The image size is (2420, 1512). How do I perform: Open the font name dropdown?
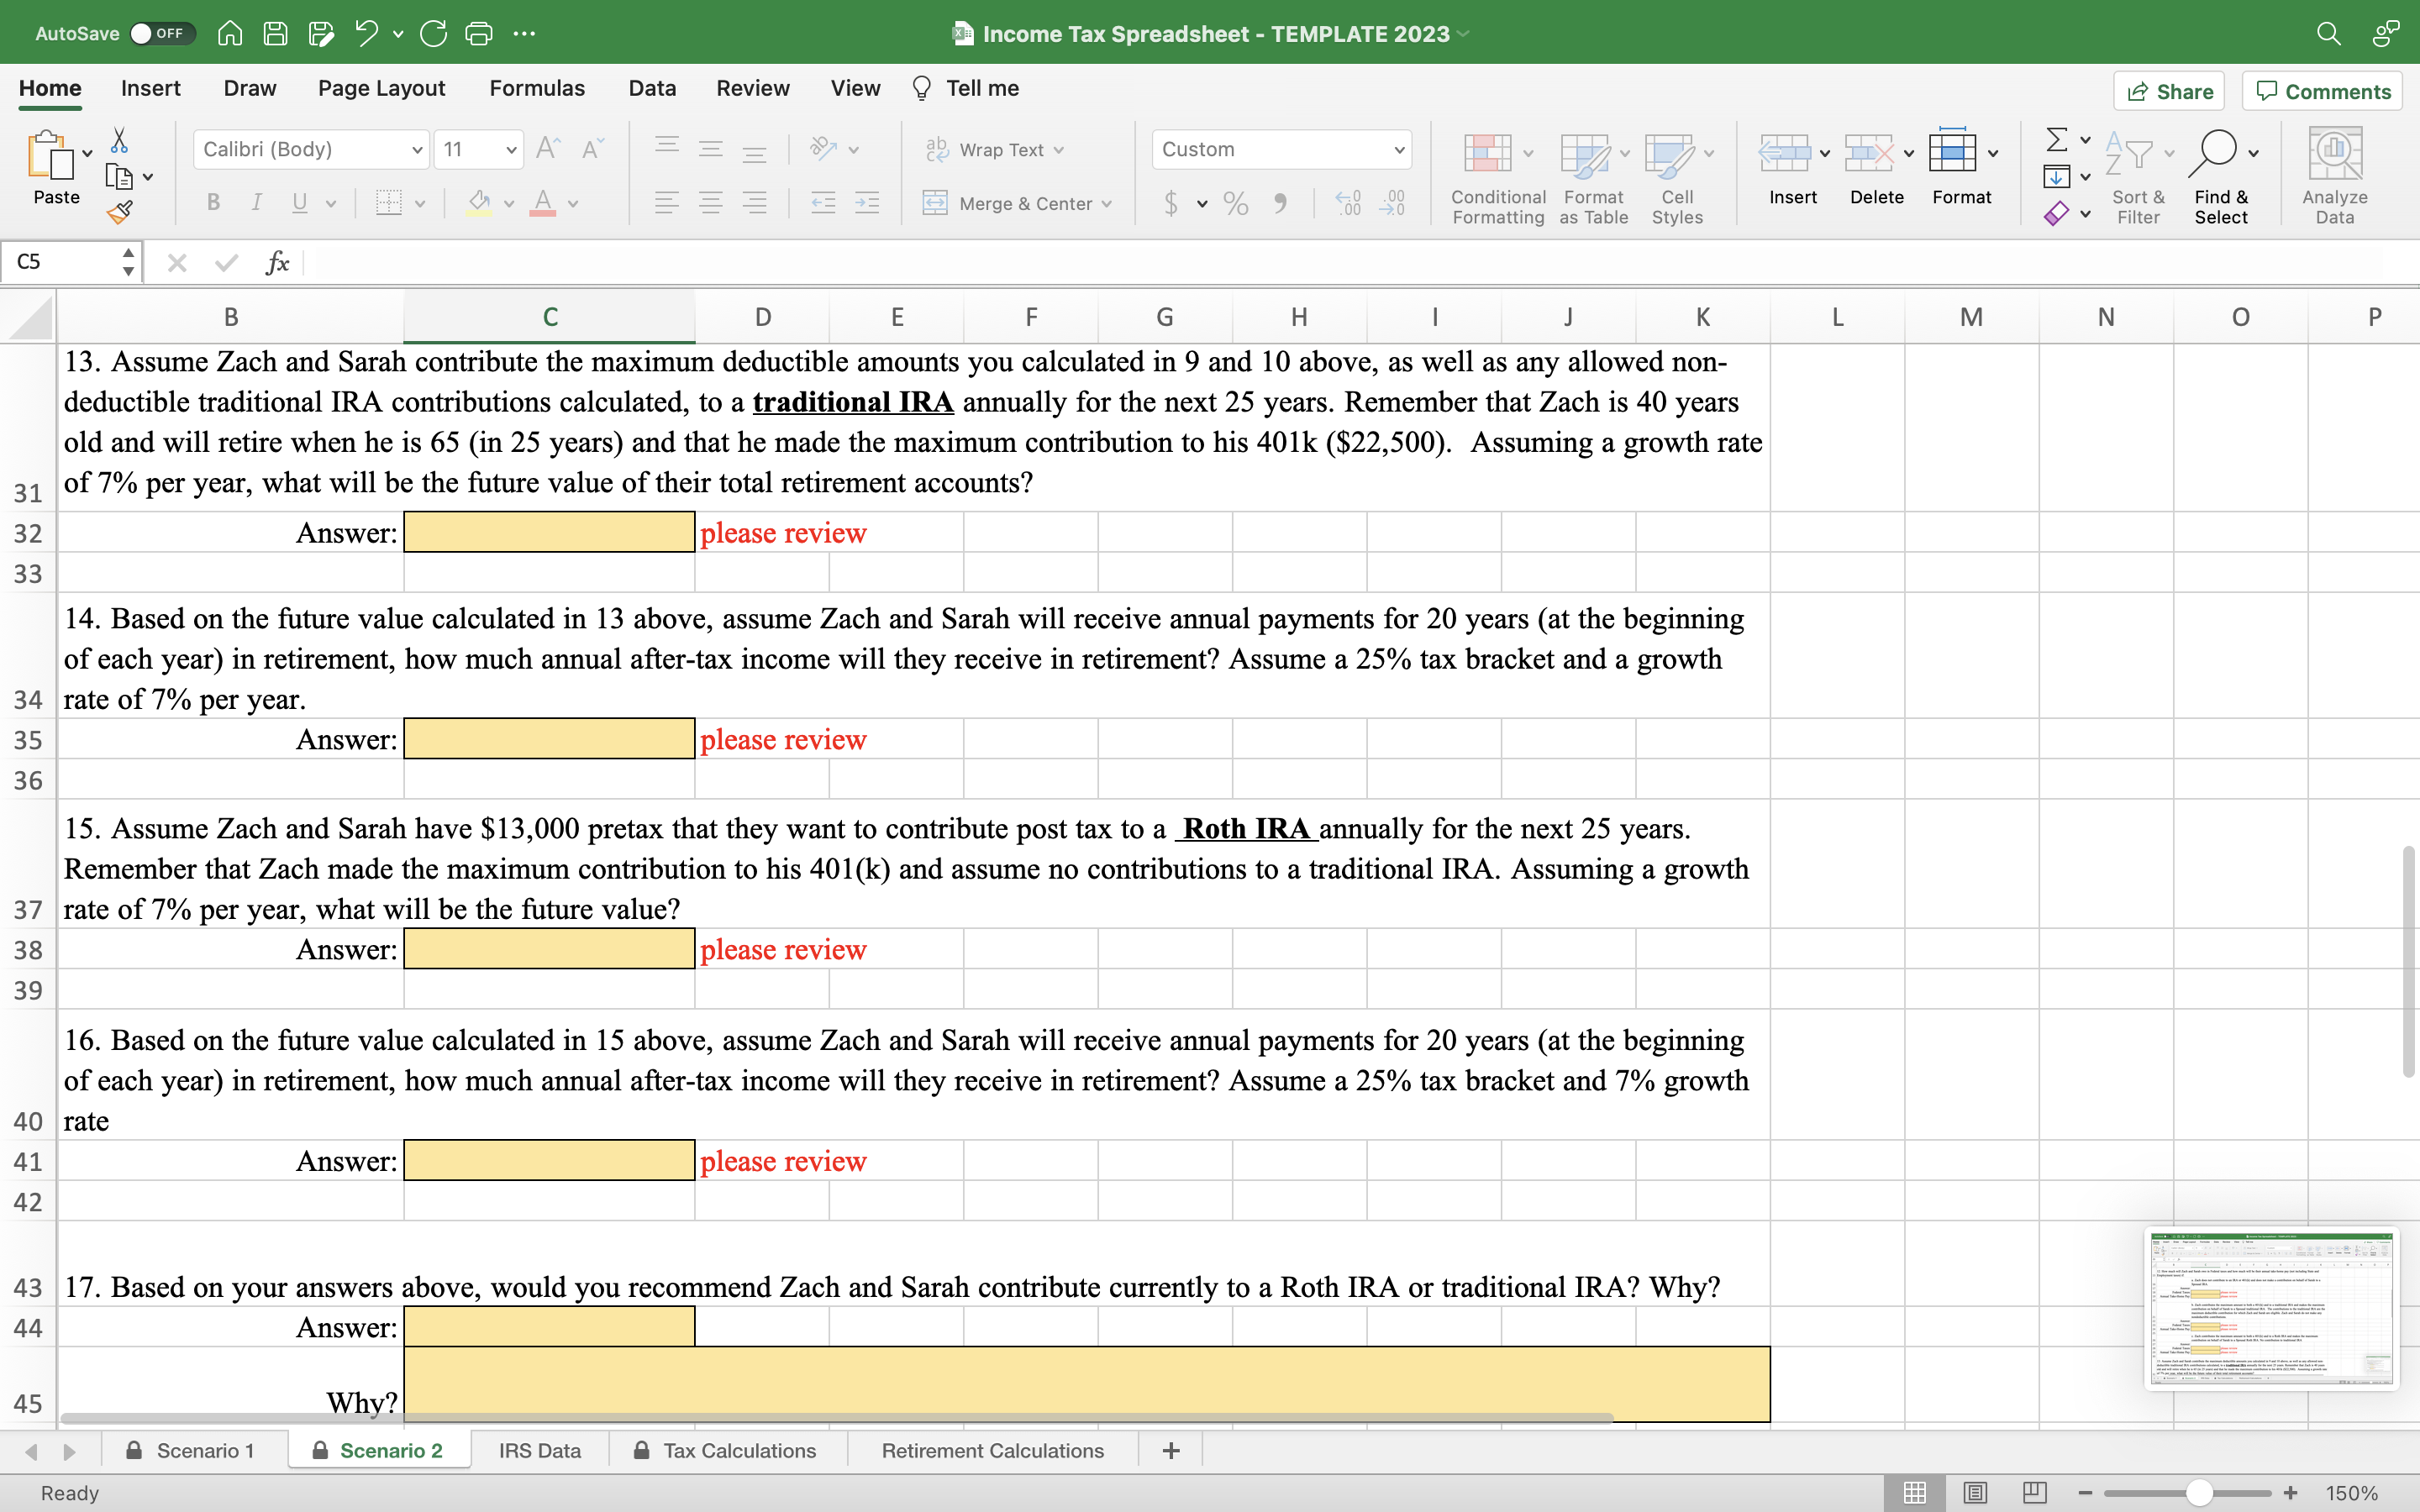[x=416, y=149]
